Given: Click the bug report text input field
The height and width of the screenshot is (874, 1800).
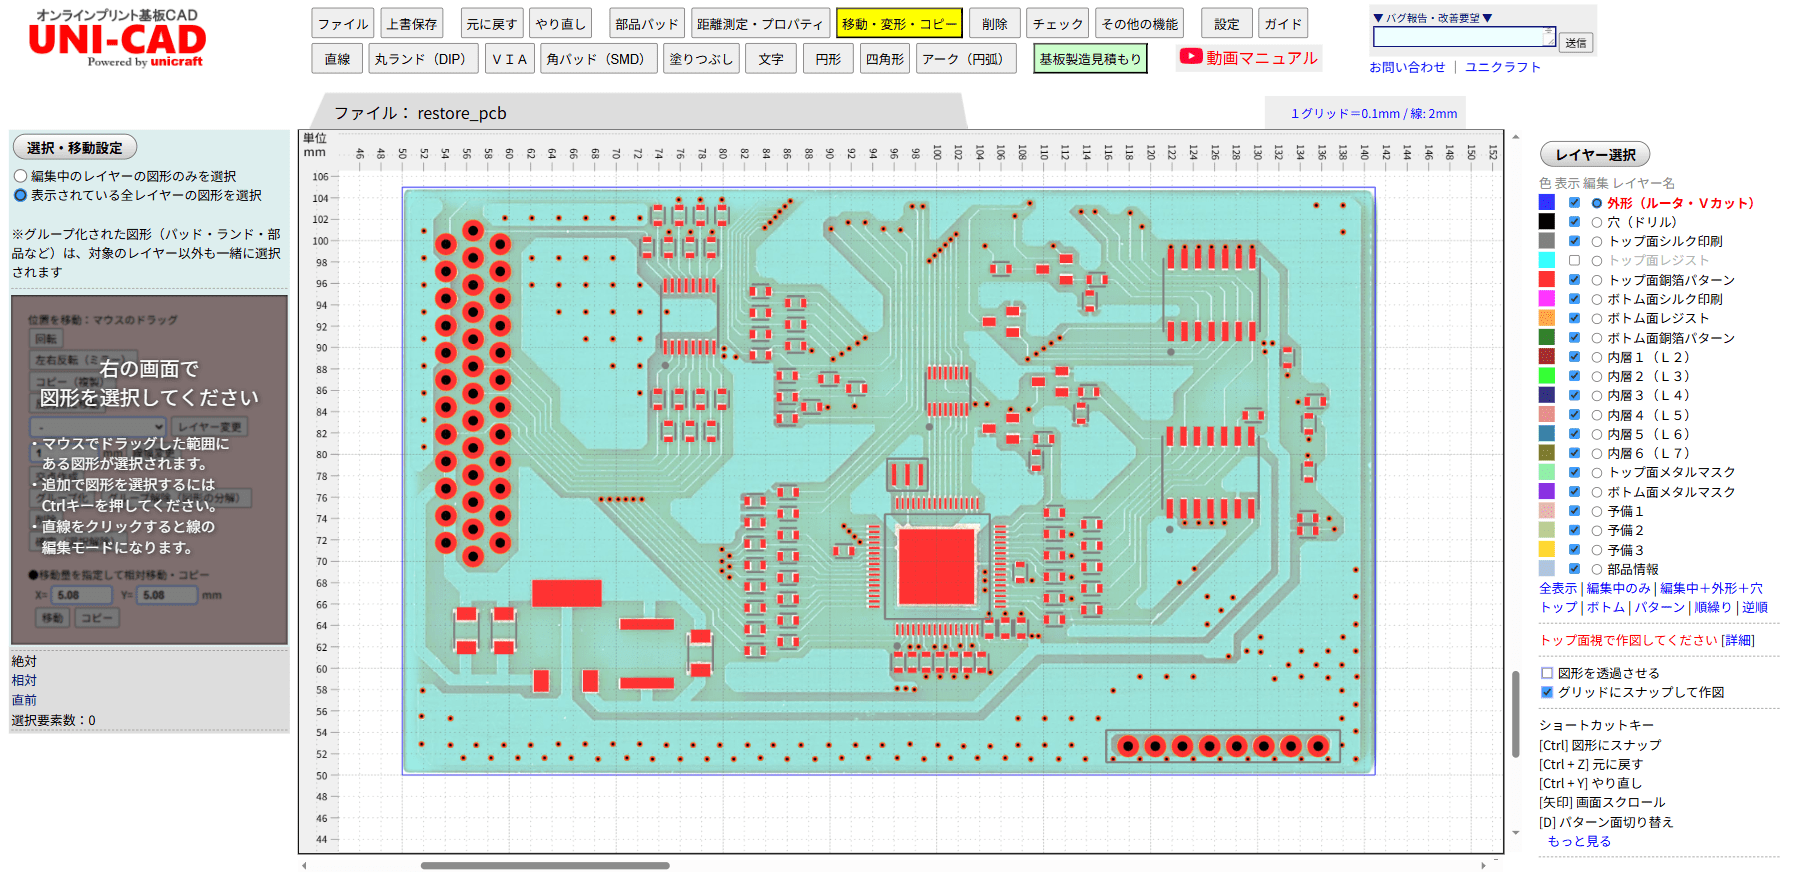Looking at the screenshot, I should point(1460,37).
